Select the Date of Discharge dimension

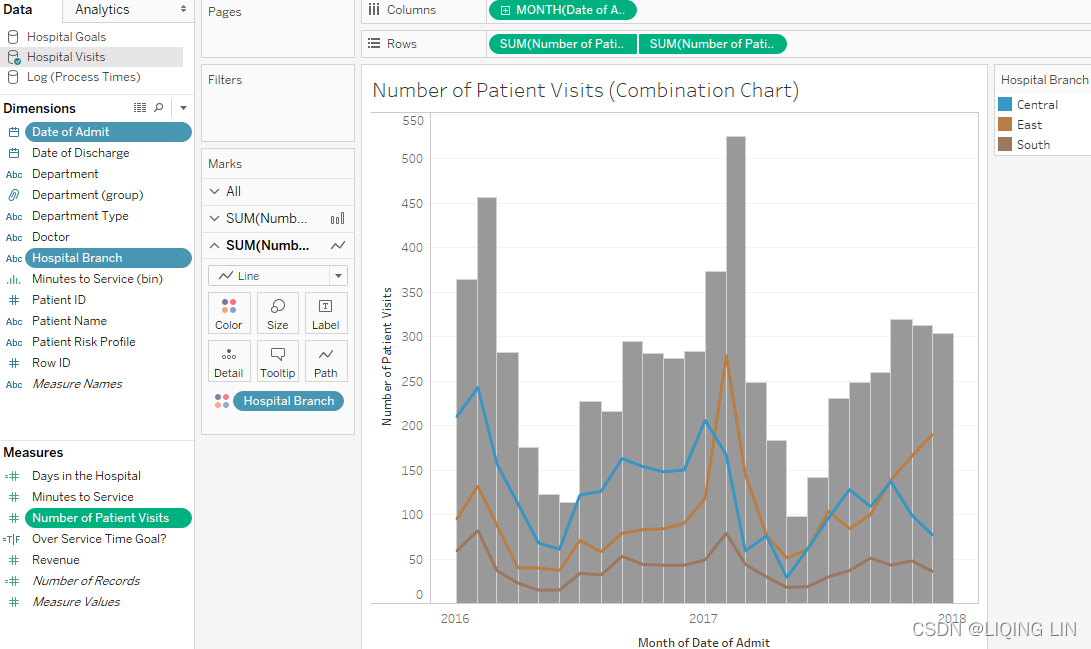click(81, 153)
